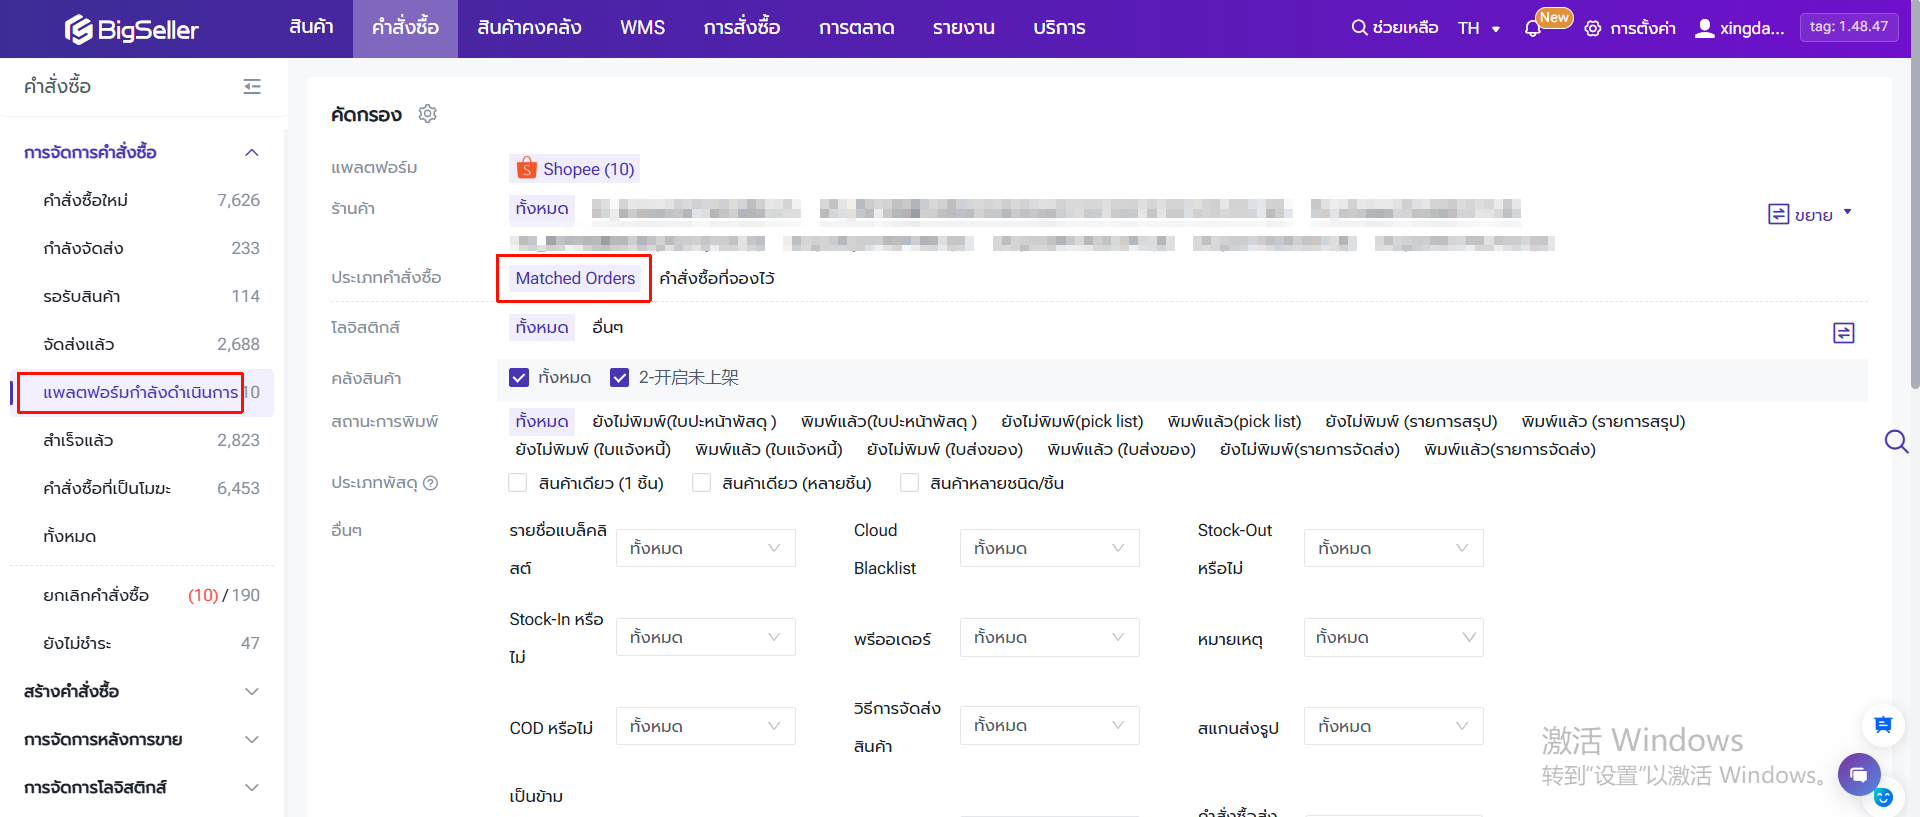1920x817 pixels.
Task: Check the สินค้าเดียว (1 ชิ้น) checkbox
Action: point(518,483)
